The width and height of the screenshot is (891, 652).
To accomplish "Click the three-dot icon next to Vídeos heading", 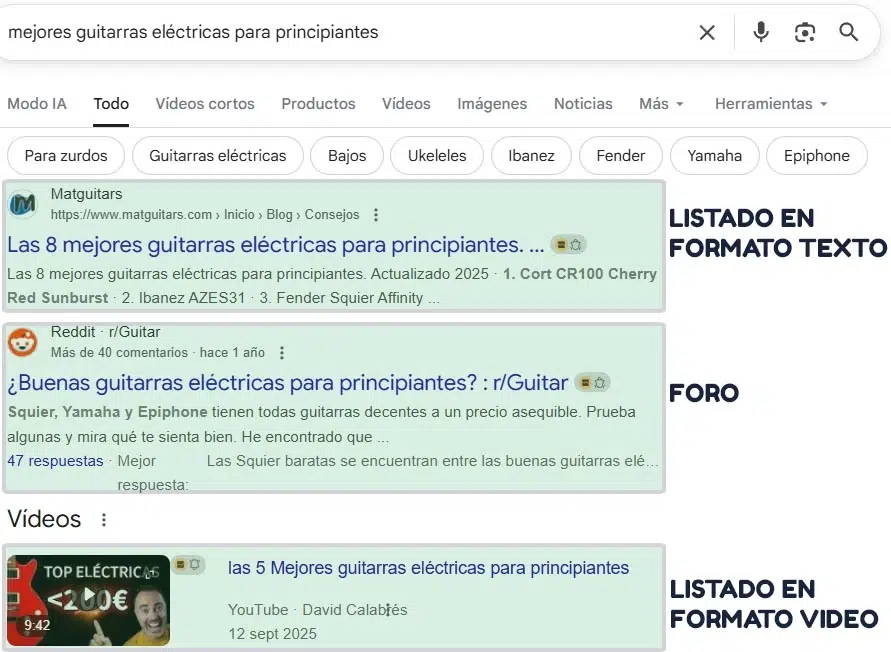I will [104, 519].
